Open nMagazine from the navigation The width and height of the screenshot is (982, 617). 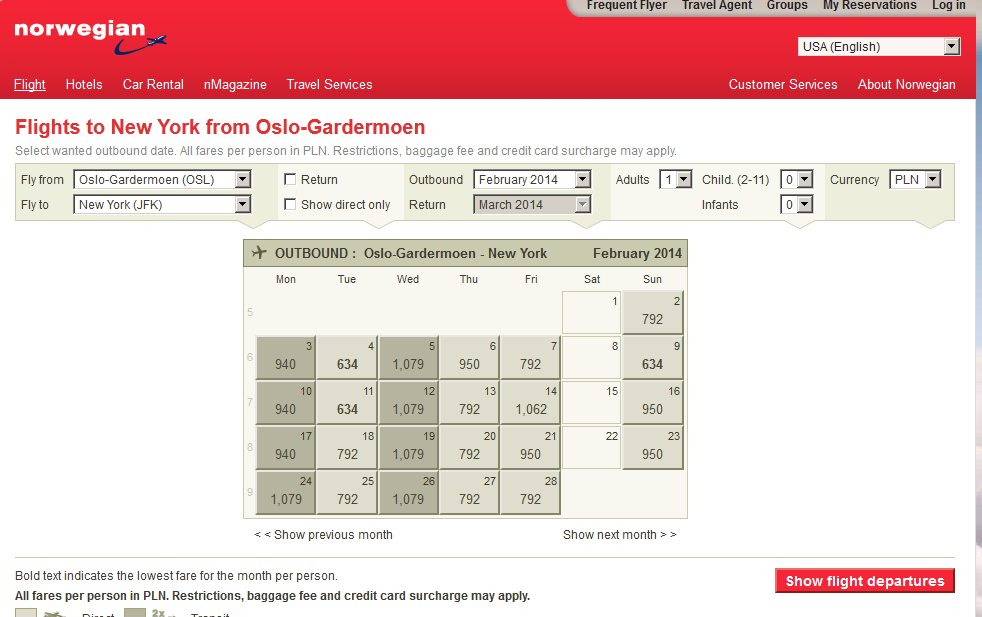(x=235, y=84)
